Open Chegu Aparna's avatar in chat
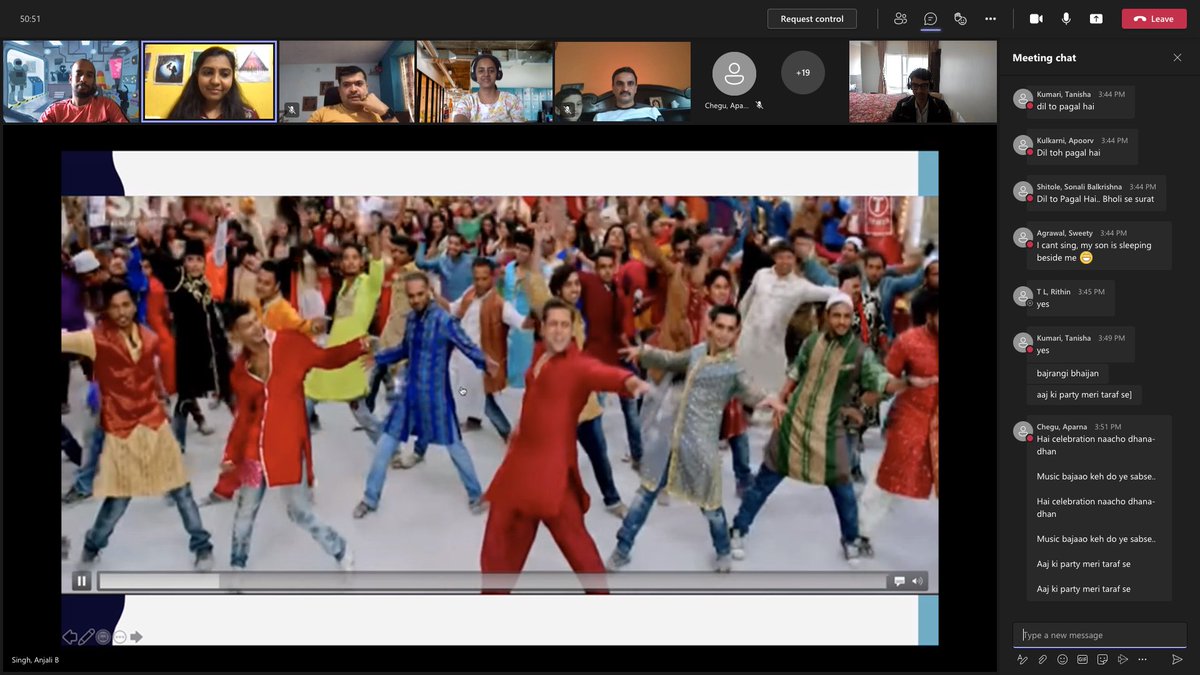 pyautogui.click(x=1023, y=431)
